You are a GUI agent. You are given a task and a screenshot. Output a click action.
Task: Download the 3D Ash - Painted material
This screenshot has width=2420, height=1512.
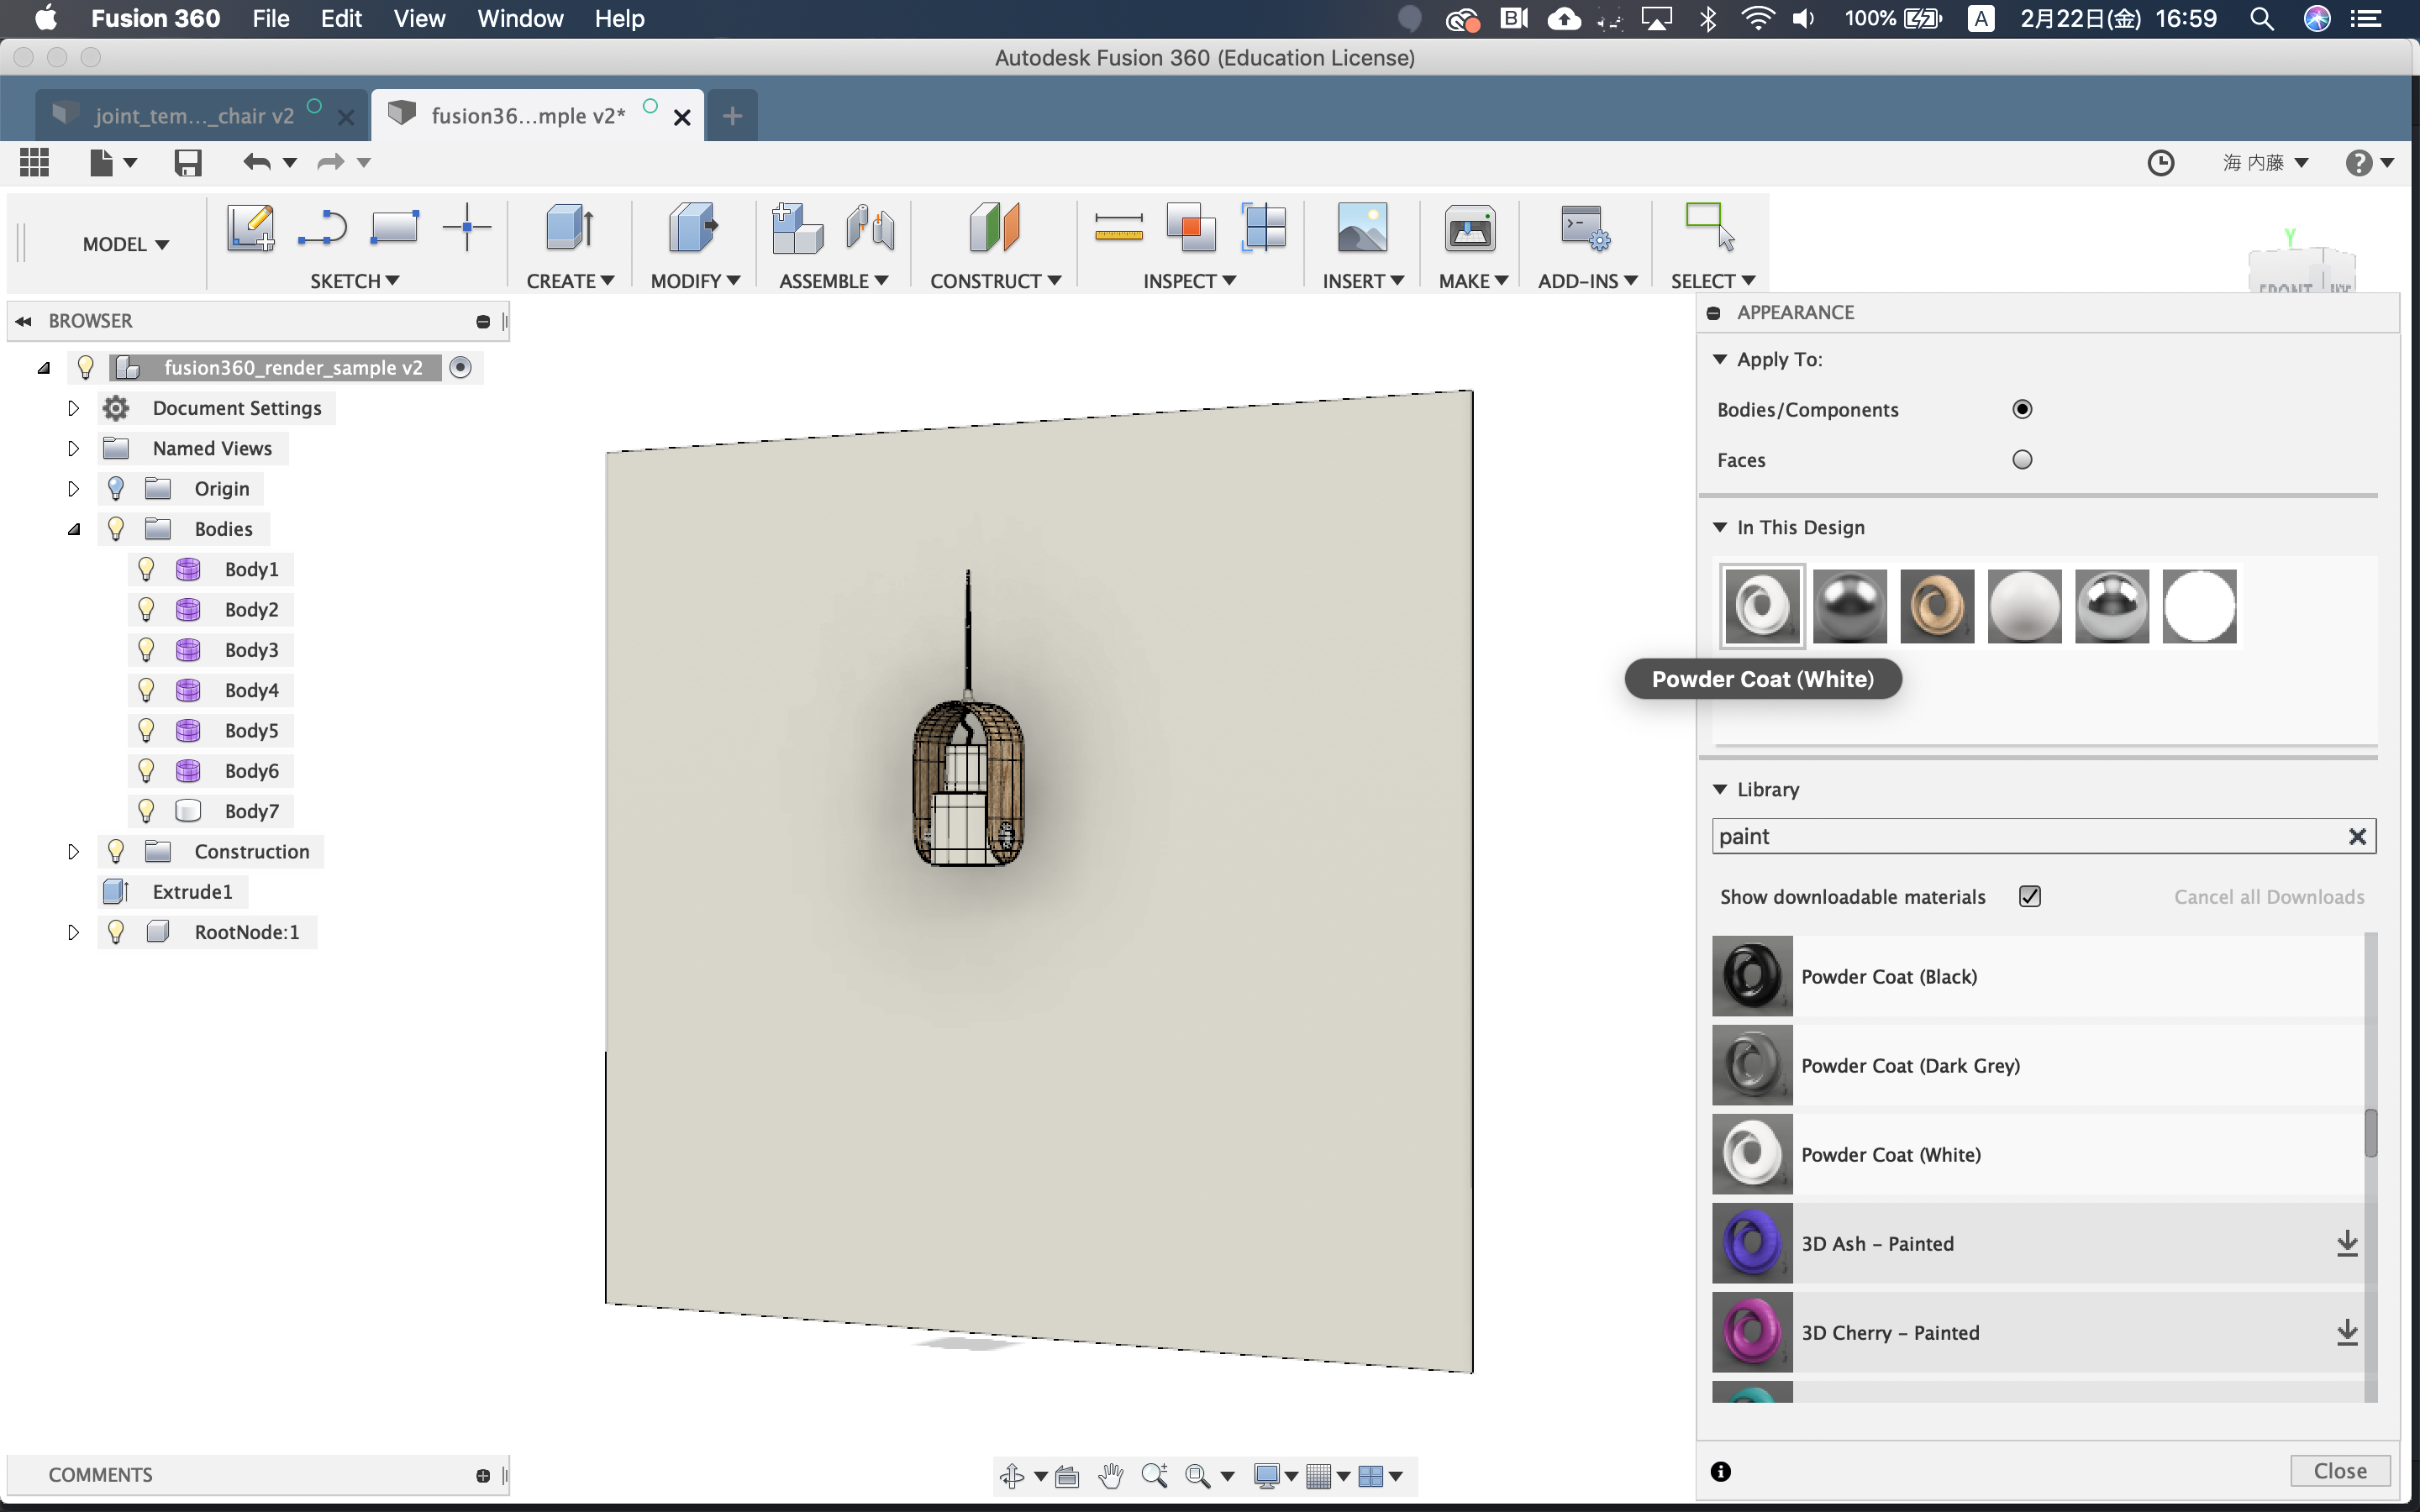coord(2346,1243)
